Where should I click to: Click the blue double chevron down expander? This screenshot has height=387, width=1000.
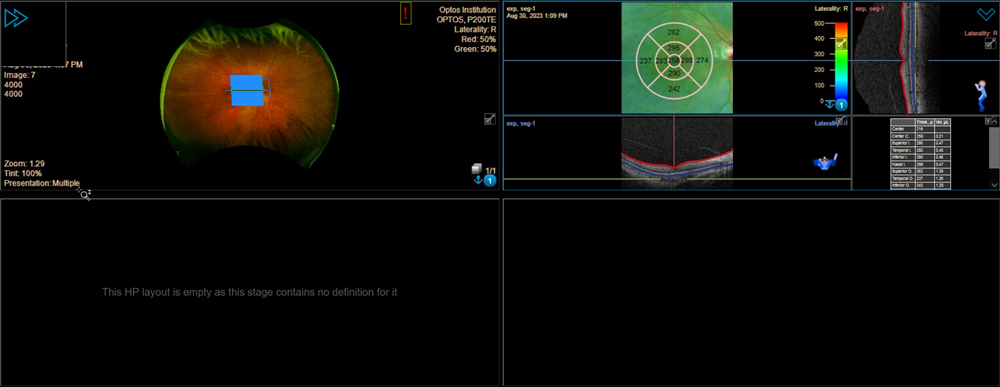pyautogui.click(x=985, y=13)
